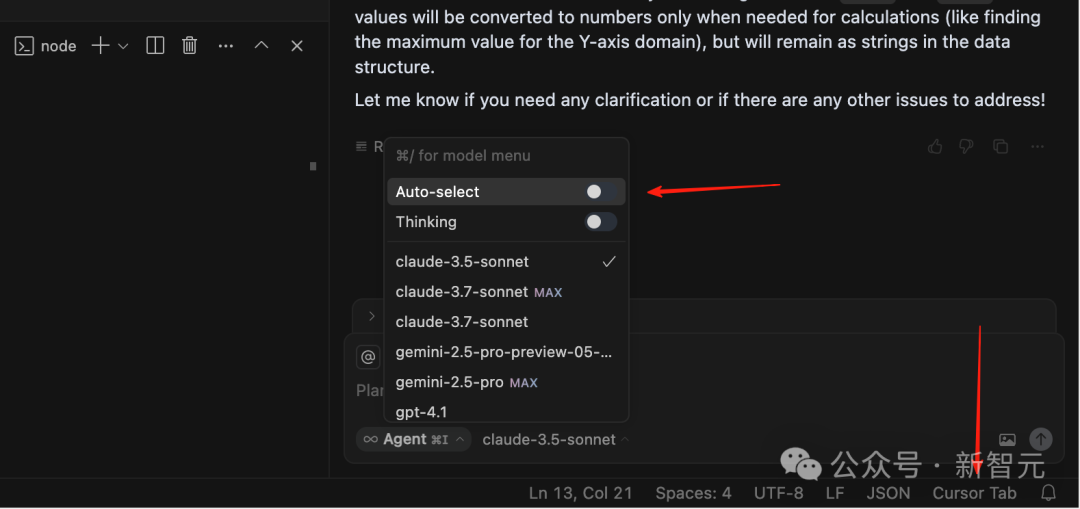Click Cursor Tab in status bar

[x=974, y=493]
